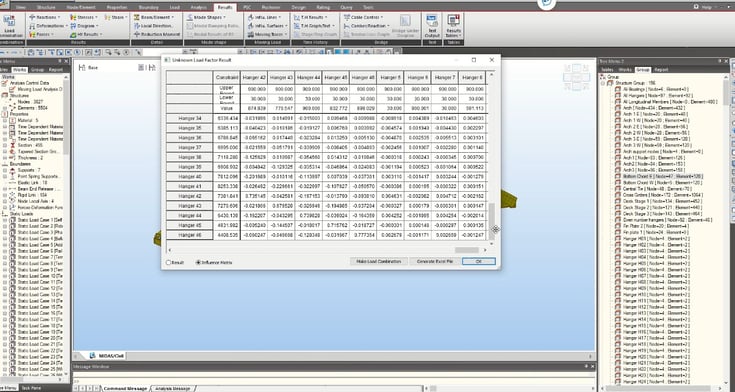Click the Diagram results icon
Image resolution: width=735 pixels, height=392 pixels.
73,26
